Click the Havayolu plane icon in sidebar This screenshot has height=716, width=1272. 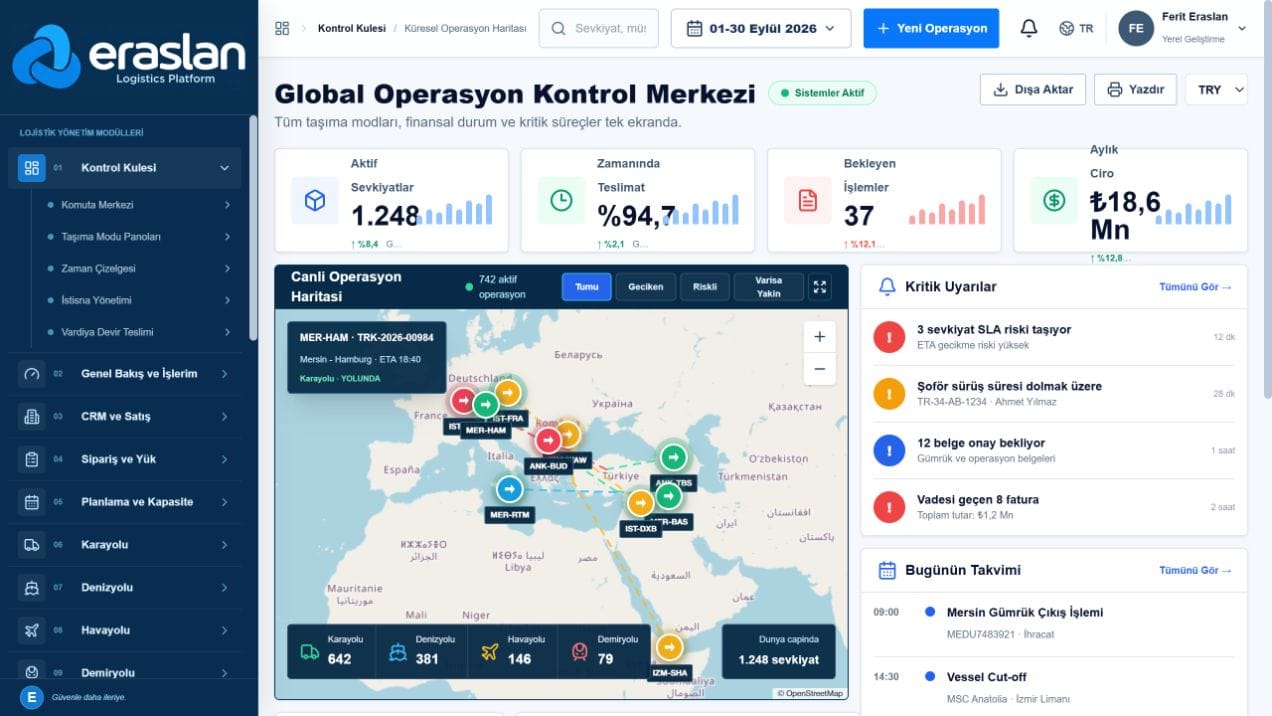32,631
